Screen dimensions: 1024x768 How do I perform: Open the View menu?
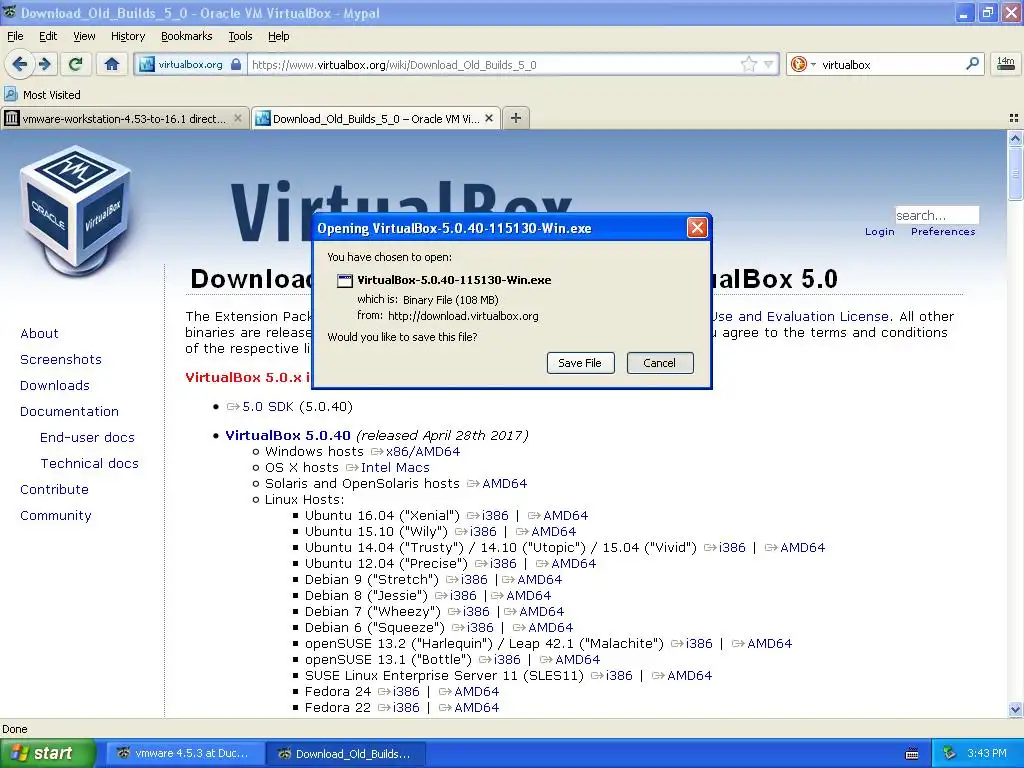84,36
